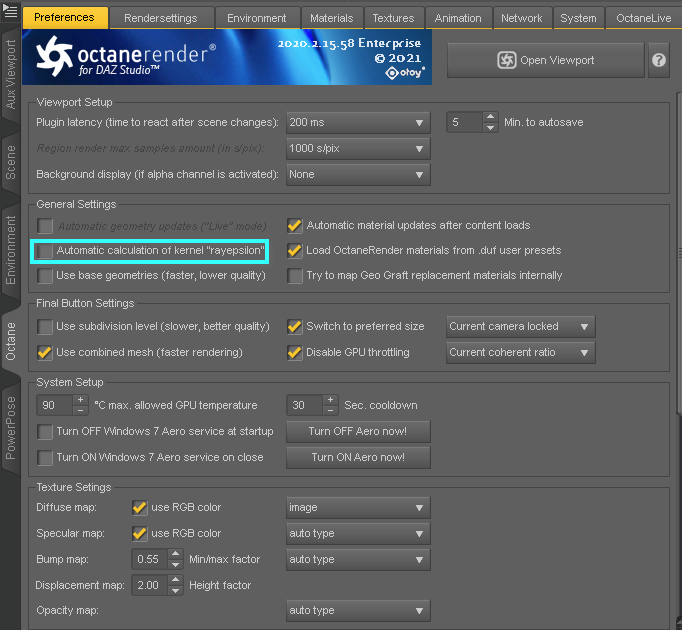
Task: Enable Use subdivision level checkbox
Action: [45, 326]
